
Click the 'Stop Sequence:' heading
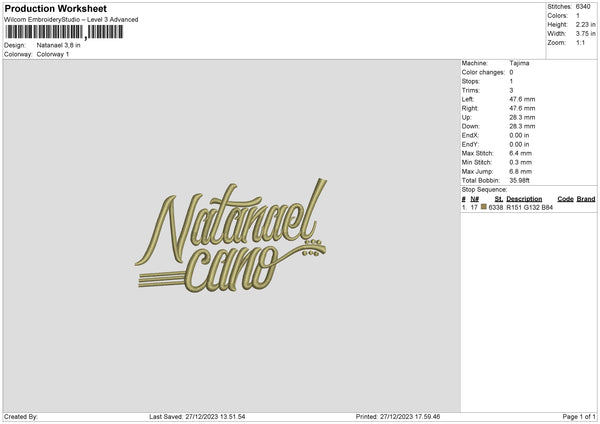(x=484, y=190)
